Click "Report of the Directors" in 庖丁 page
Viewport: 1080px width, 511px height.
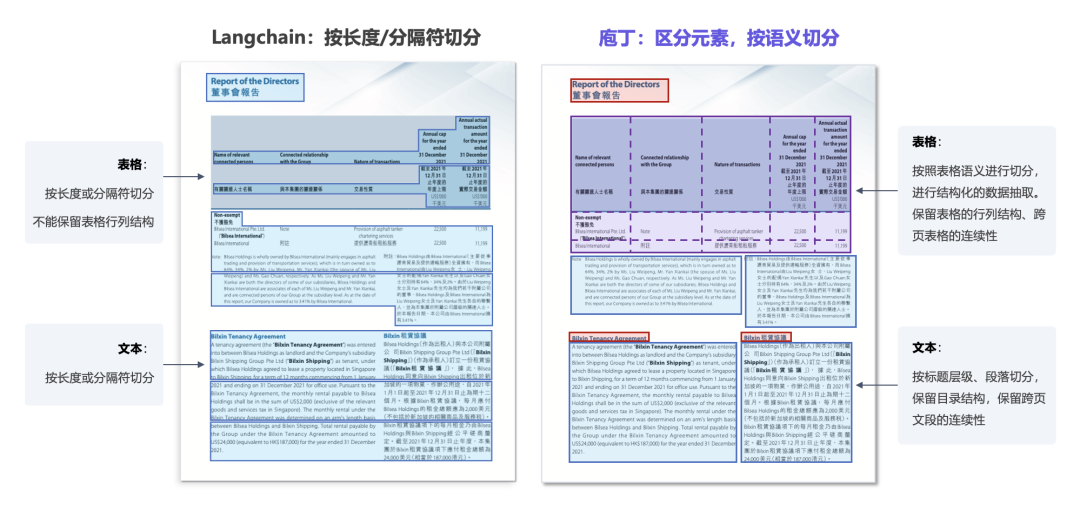click(616, 84)
